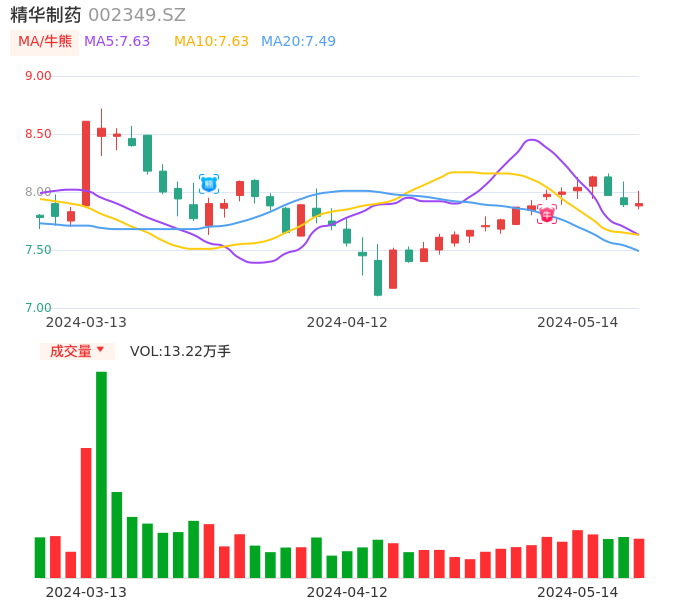Click the pink bull signal marker
686x606 pixels.
click(547, 214)
